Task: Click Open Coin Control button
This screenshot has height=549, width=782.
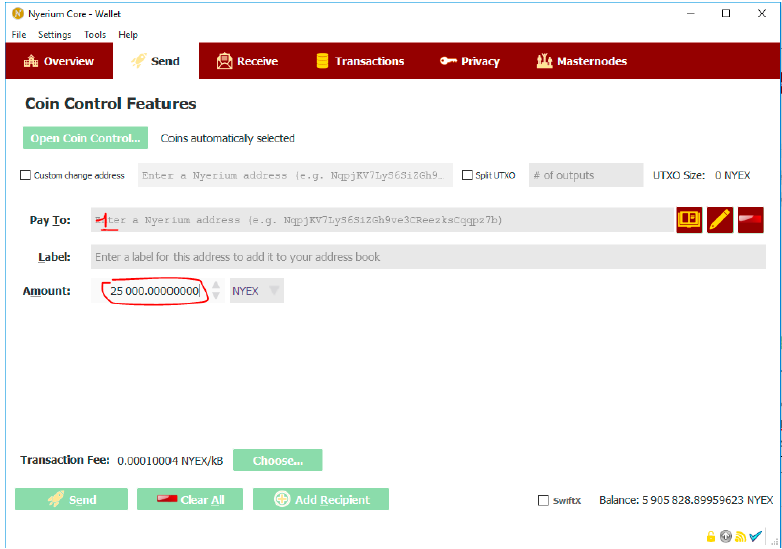Action: (x=85, y=138)
